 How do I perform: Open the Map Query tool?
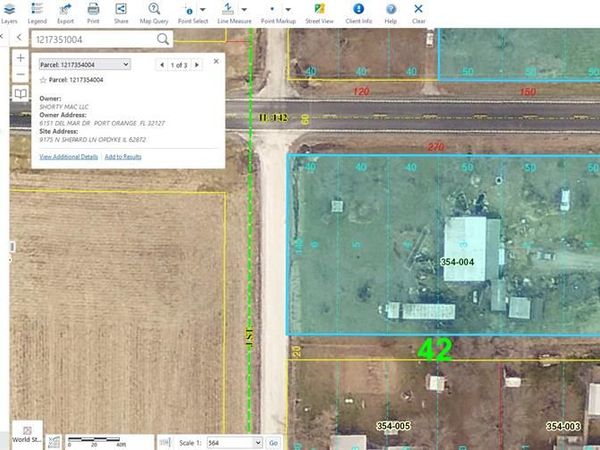coord(154,12)
